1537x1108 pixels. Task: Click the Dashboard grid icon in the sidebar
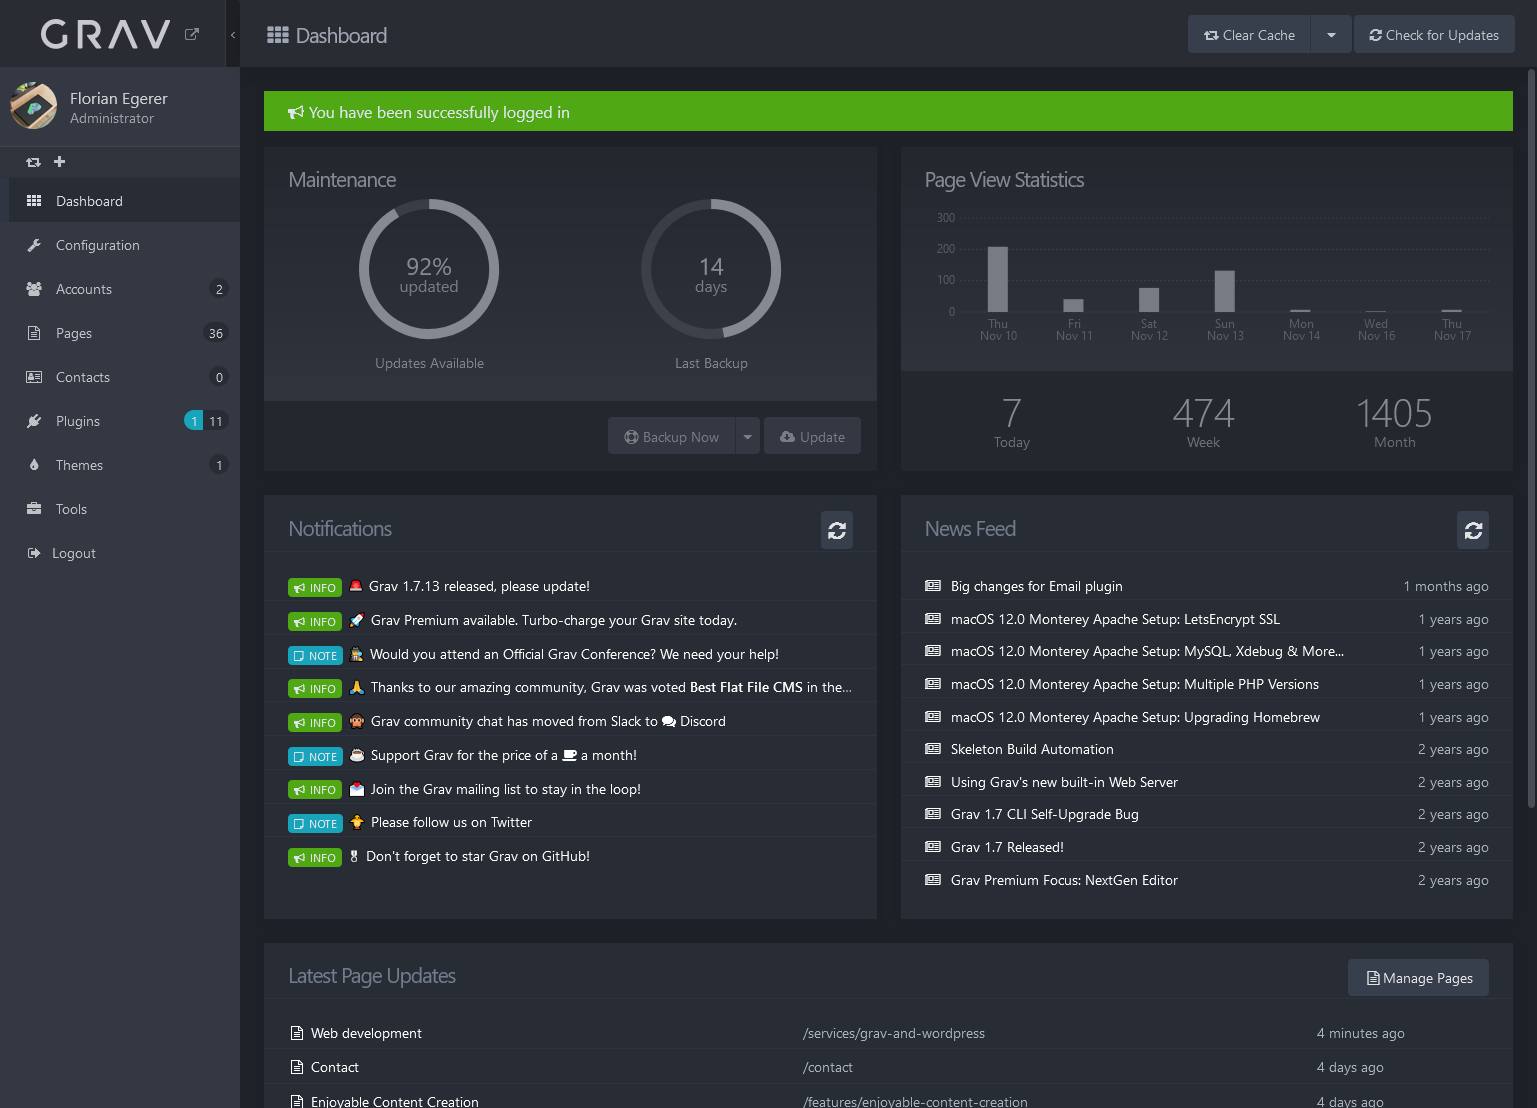[34, 201]
